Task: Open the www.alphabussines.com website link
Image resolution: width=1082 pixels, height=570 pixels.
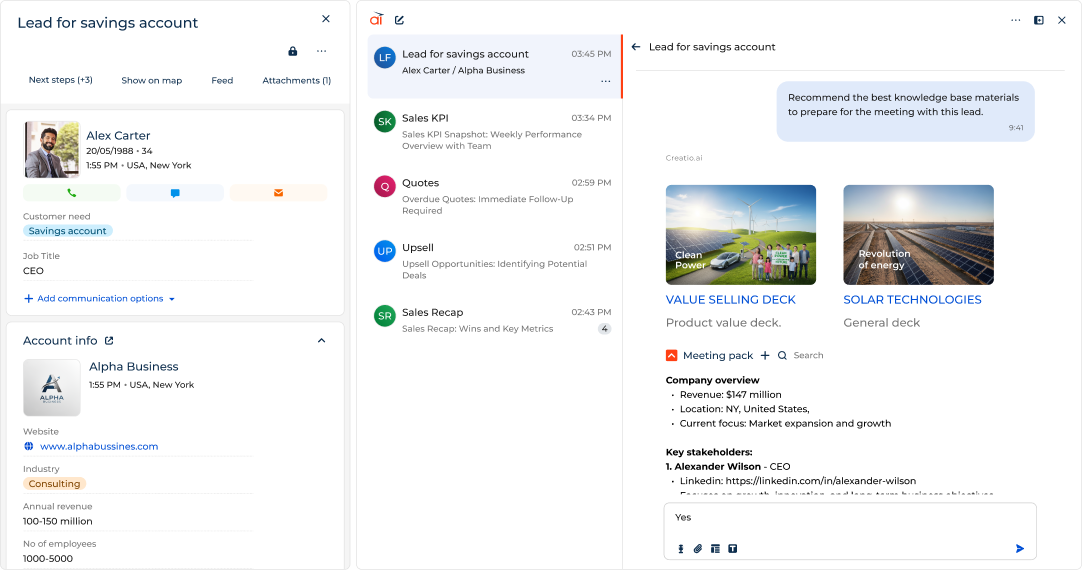Action: [99, 446]
